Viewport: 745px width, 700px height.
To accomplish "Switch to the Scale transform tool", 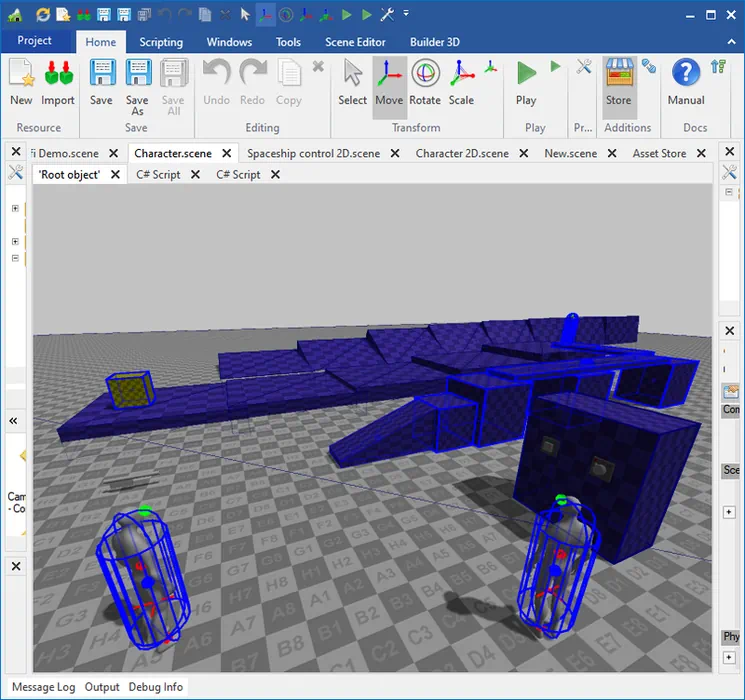I will [461, 82].
